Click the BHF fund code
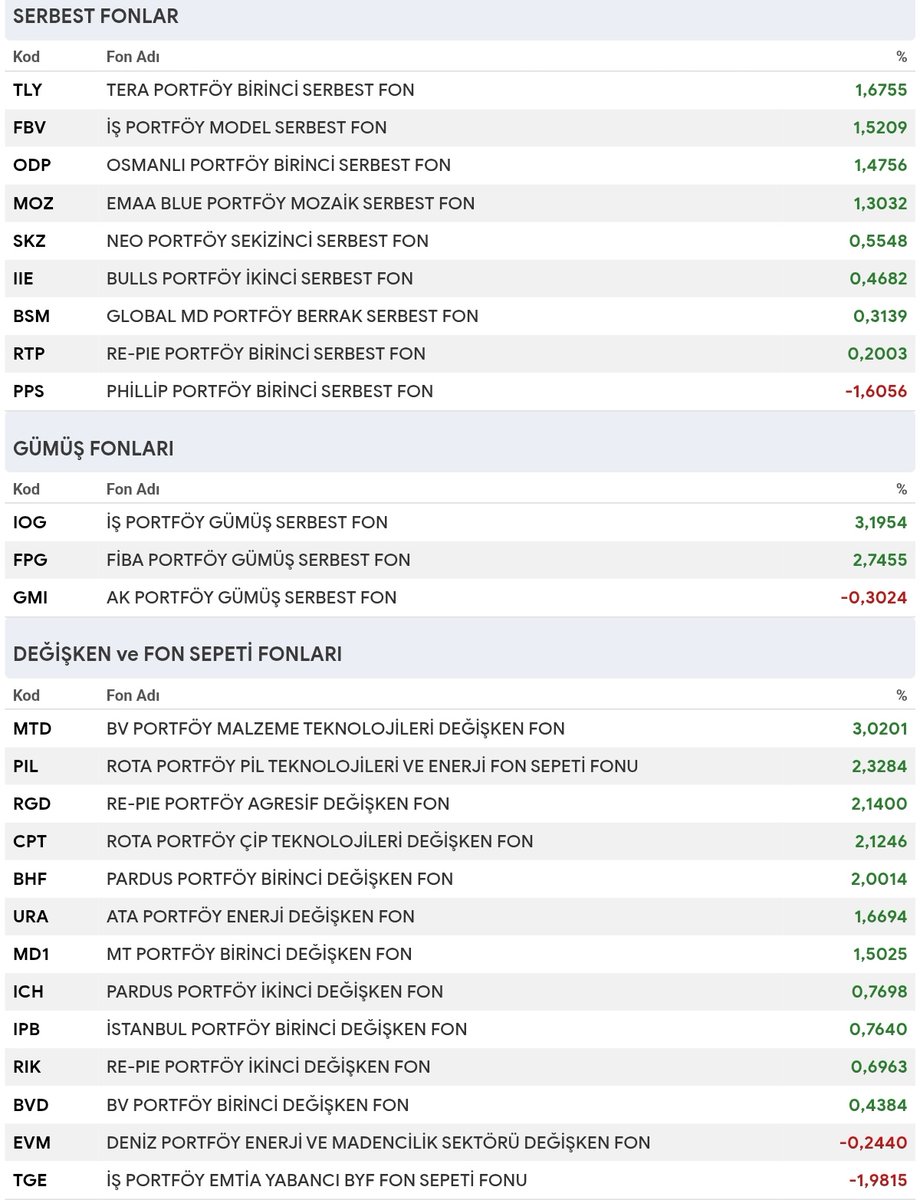Viewport: 920px width, 1200px height. coord(30,880)
